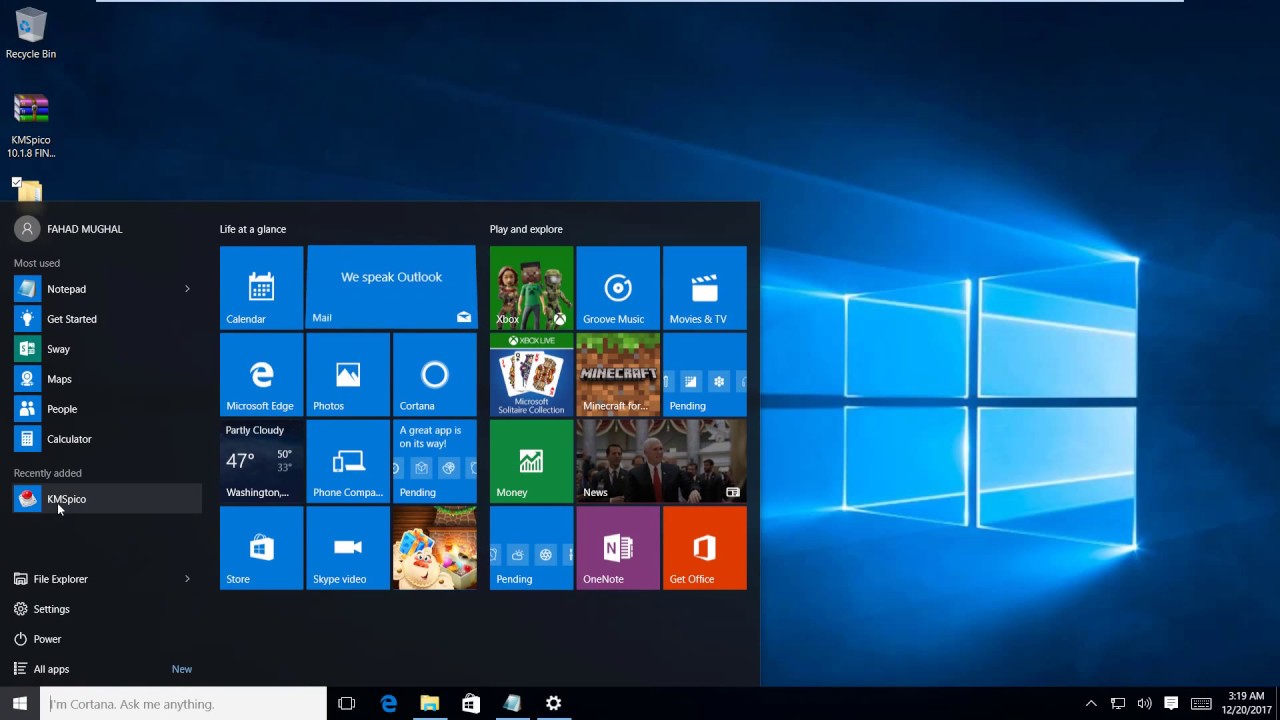Image resolution: width=1280 pixels, height=720 pixels.
Task: Open the volume tray icon
Action: [x=1144, y=704]
